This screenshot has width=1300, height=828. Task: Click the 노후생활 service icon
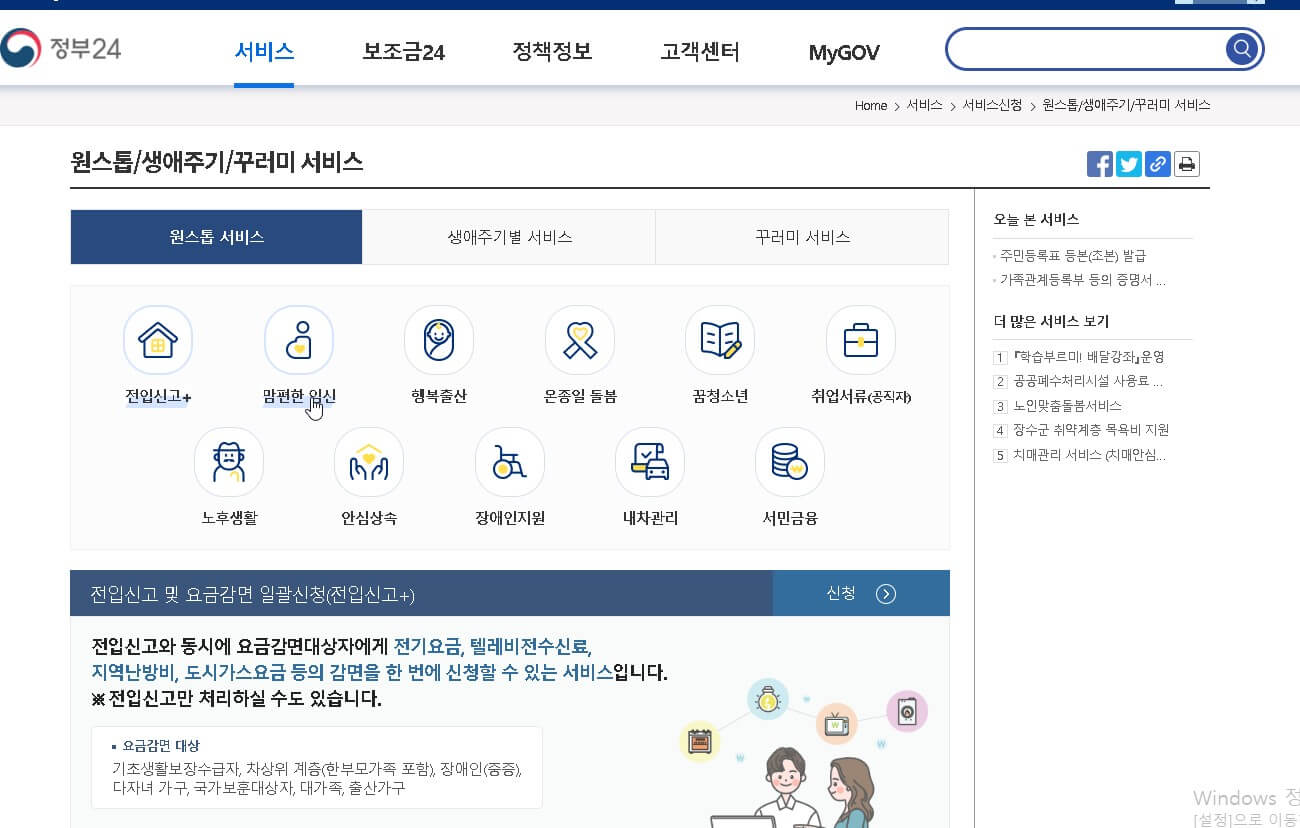[x=228, y=462]
